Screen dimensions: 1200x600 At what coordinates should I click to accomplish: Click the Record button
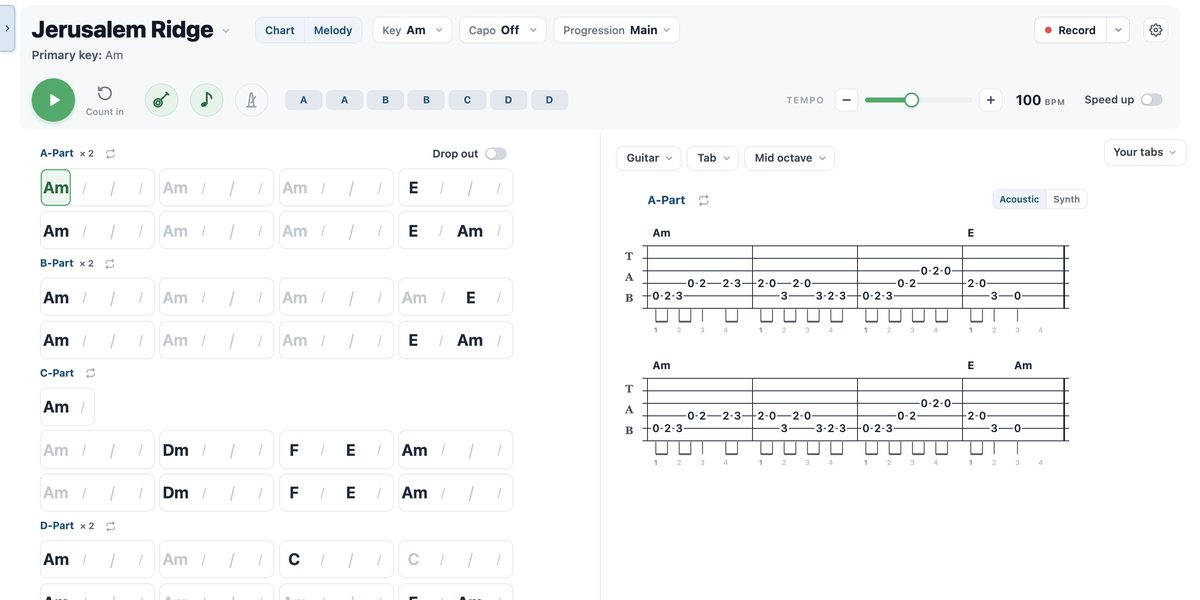1070,30
